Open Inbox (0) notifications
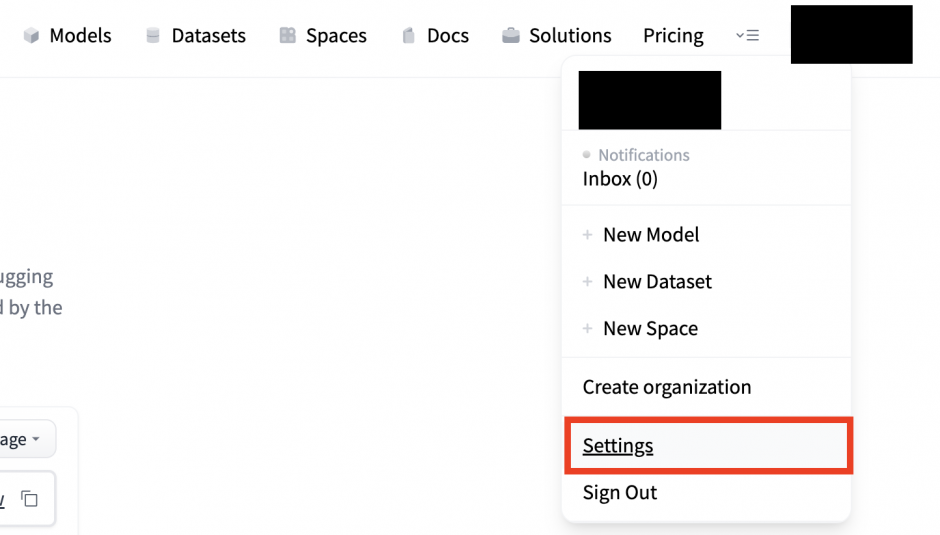 [x=620, y=179]
